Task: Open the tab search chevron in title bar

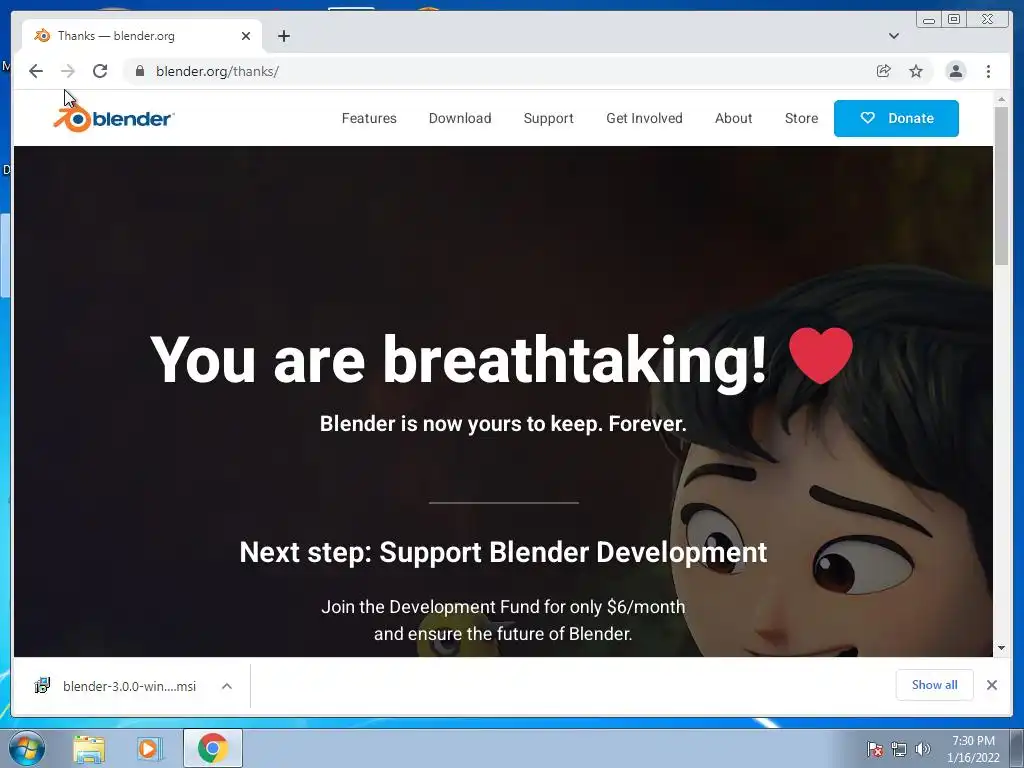Action: pos(894,36)
